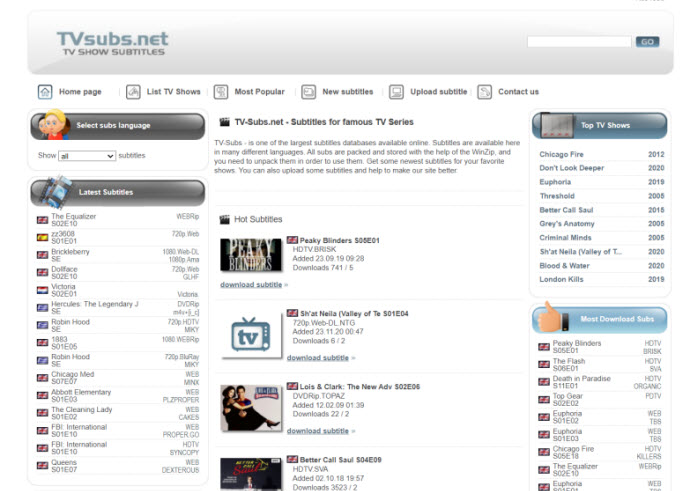Screen dimensions: 700x491
Task: Click the GO search button
Action: (x=647, y=42)
